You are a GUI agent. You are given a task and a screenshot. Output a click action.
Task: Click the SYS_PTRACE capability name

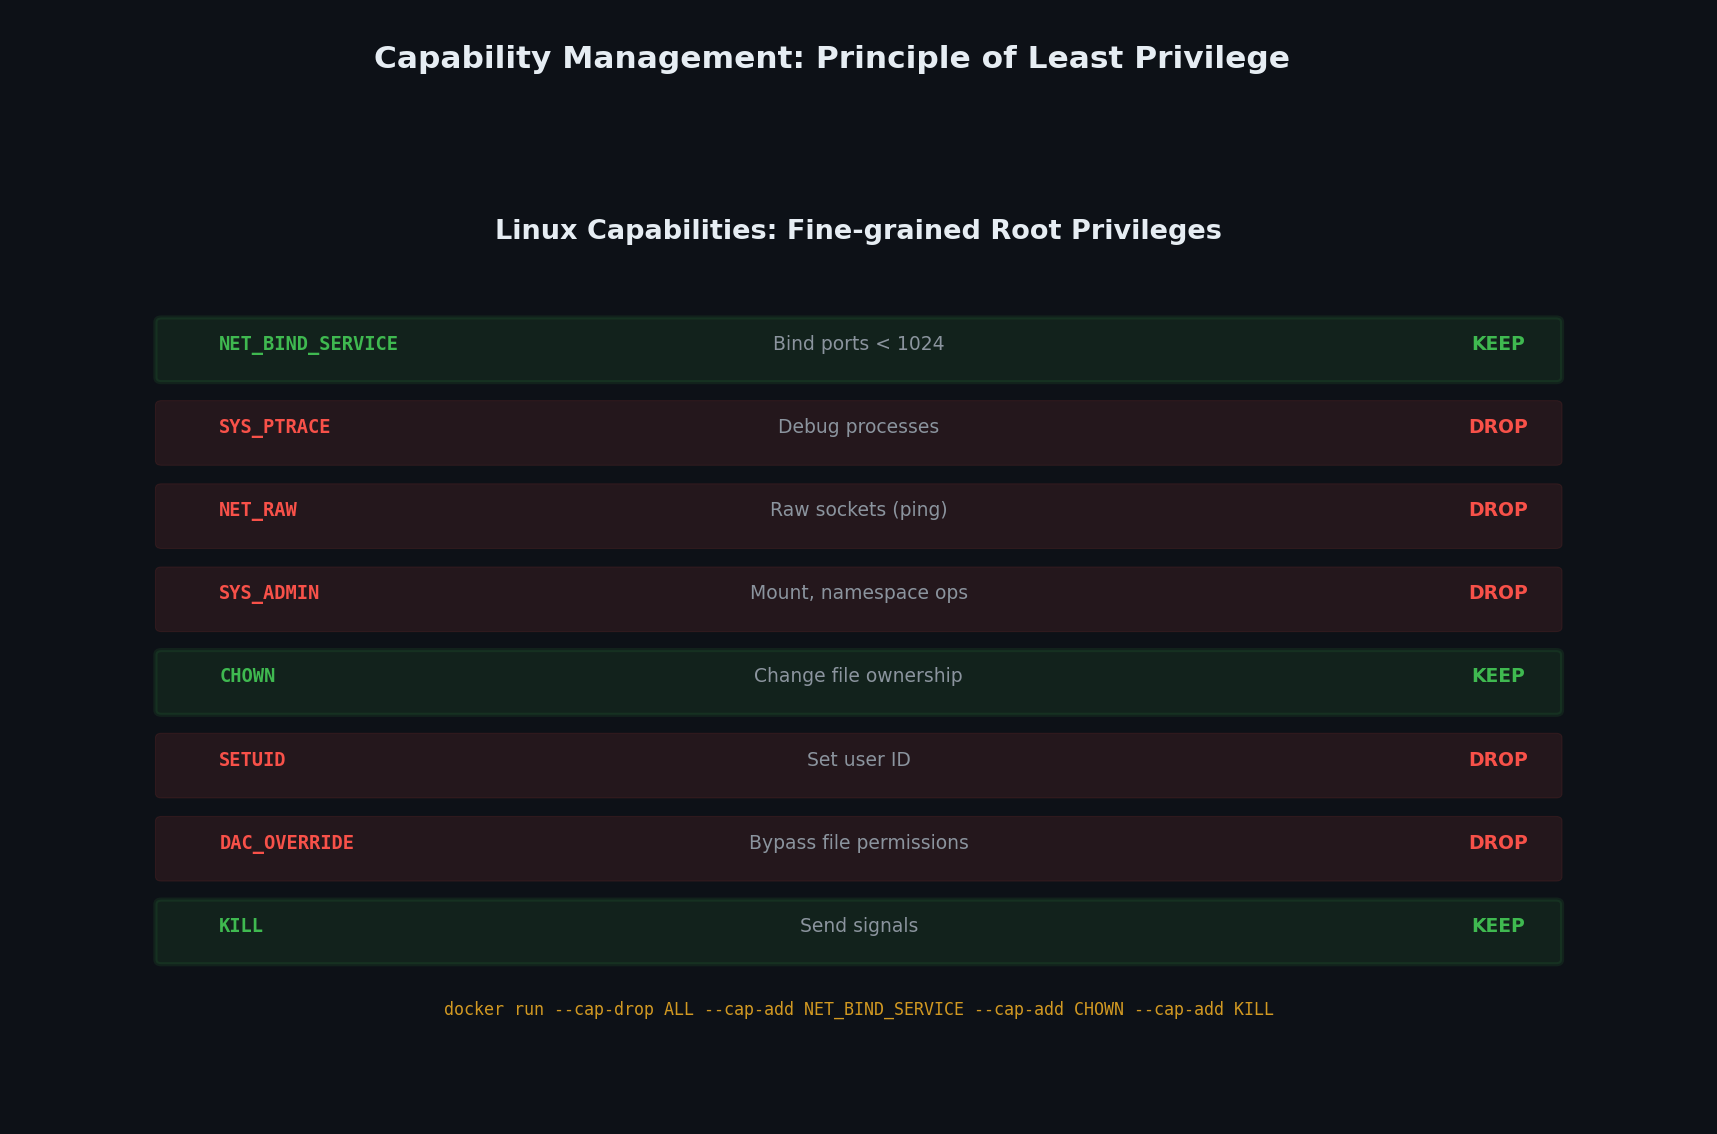point(274,427)
